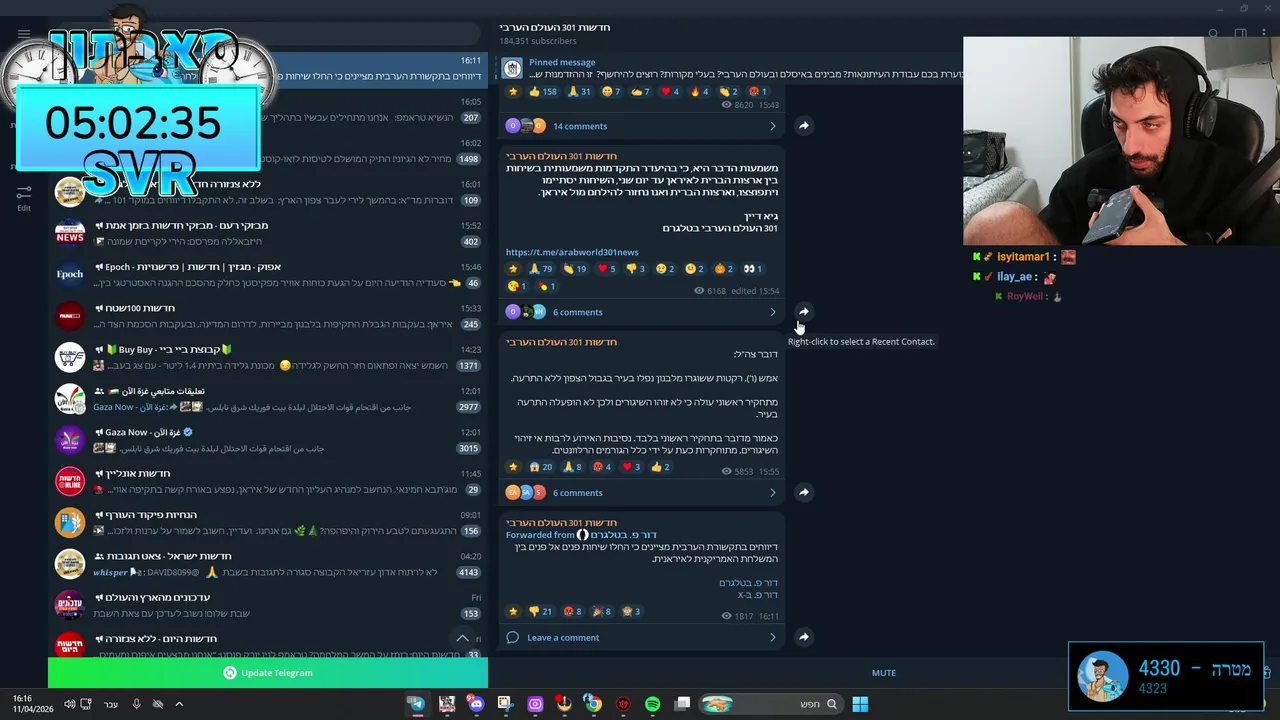Open the חדשות 100שטח chat
The height and width of the screenshot is (720, 1280).
[x=268, y=316]
